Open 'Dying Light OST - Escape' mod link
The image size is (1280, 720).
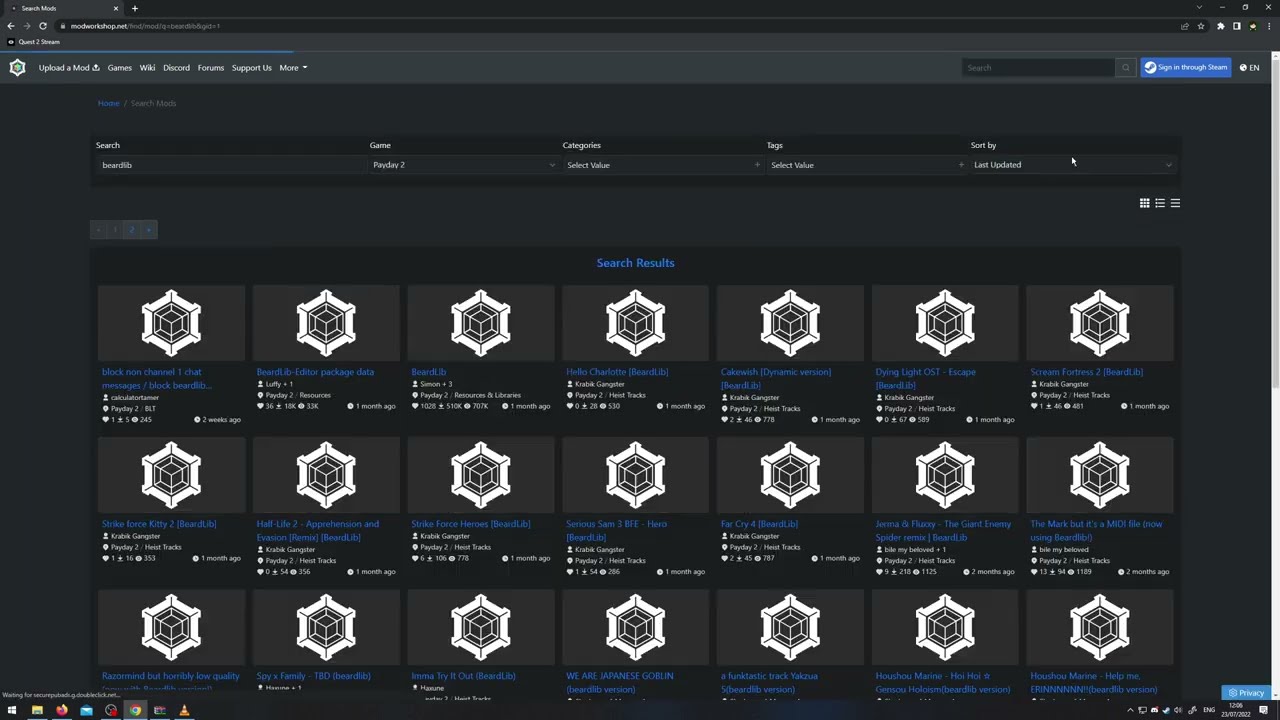[925, 378]
